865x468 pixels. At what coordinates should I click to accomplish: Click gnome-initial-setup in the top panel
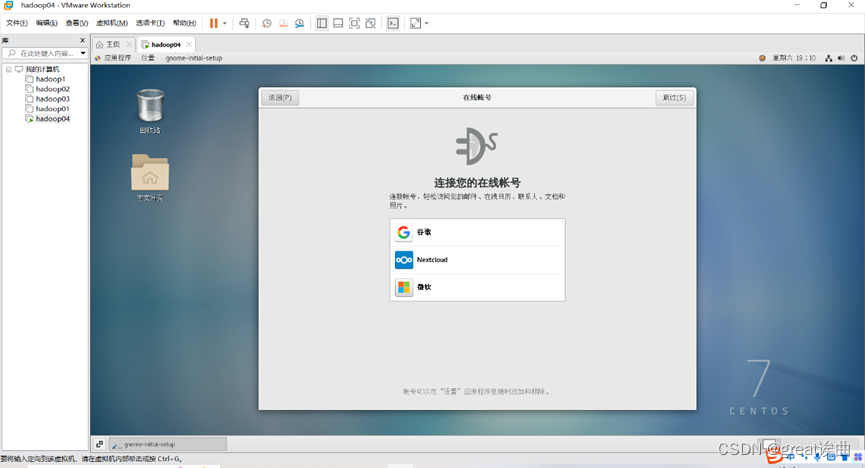pos(194,58)
